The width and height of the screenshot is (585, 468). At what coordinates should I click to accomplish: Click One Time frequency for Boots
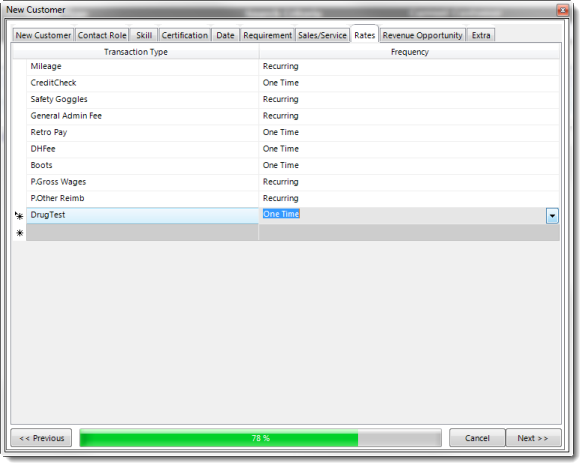pyautogui.click(x=409, y=165)
